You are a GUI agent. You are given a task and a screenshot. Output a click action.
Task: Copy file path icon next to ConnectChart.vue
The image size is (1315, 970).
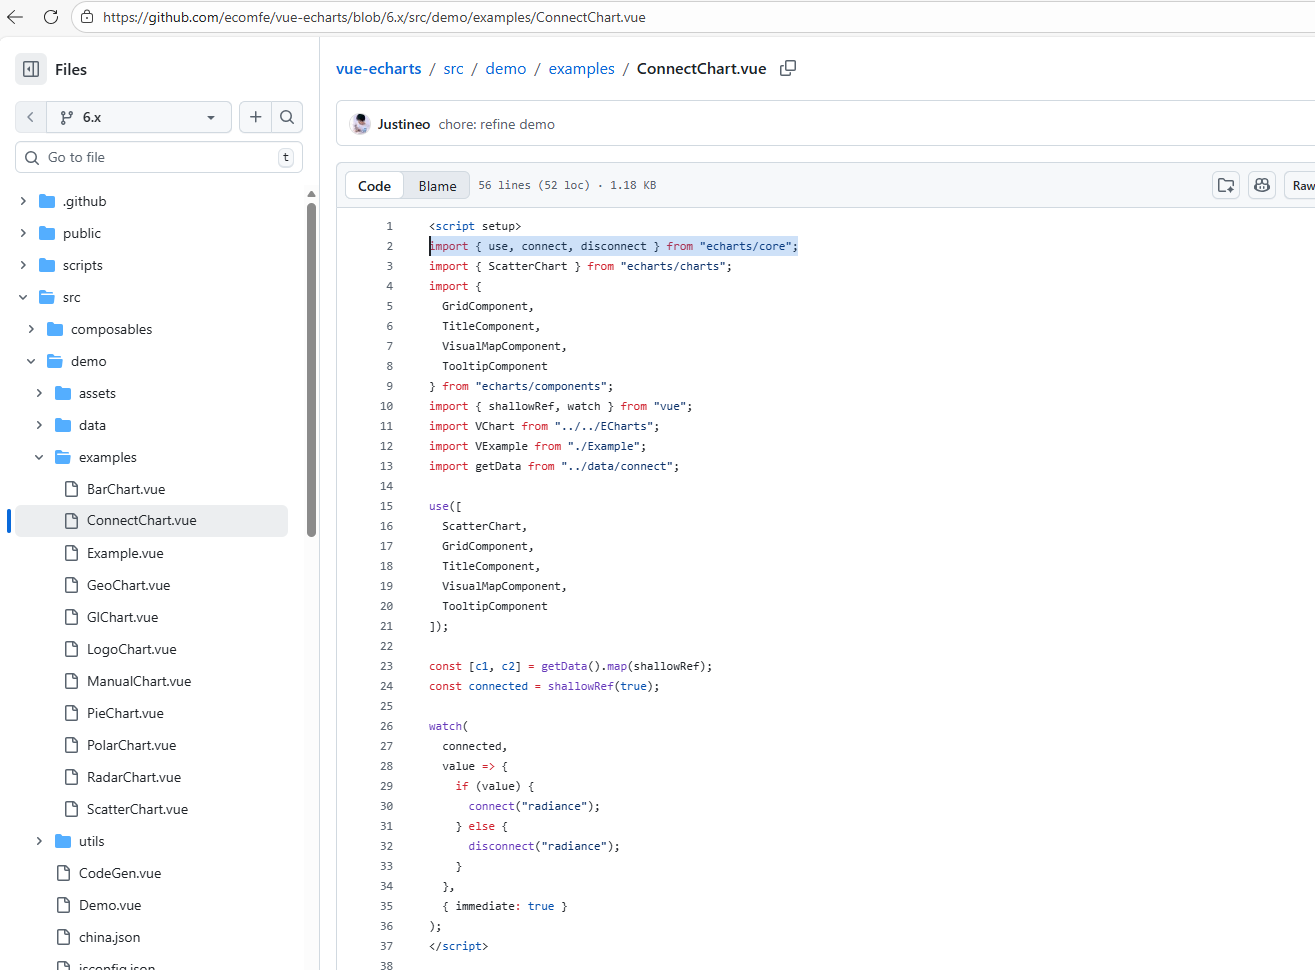pyautogui.click(x=788, y=68)
